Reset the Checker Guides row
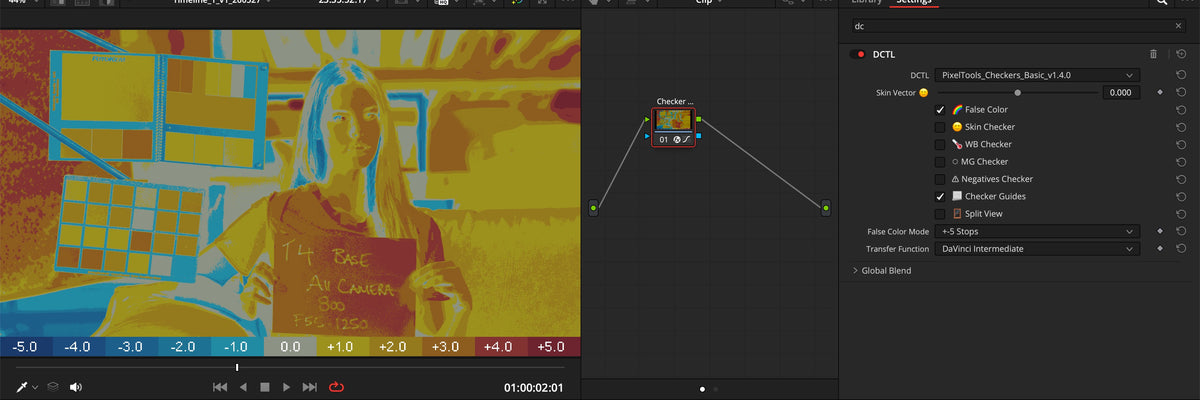 [x=1181, y=196]
